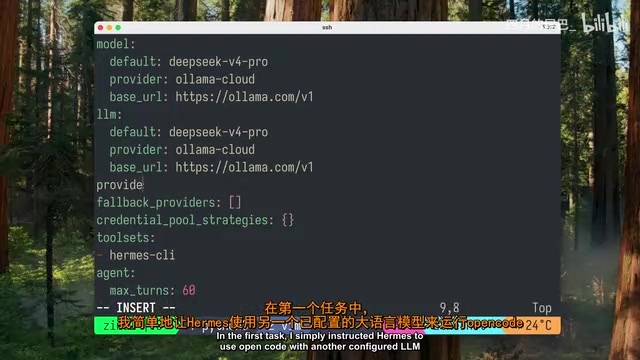Click "deepseek-v4-pro" value under model

coord(218,62)
